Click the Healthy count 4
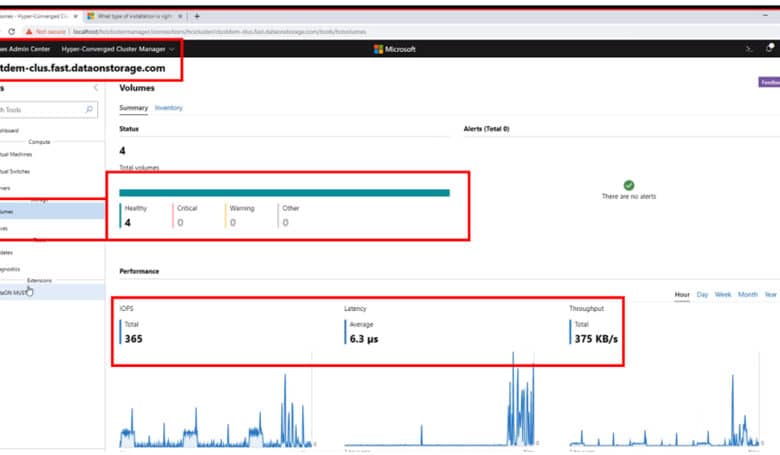The width and height of the screenshot is (780, 455). (128, 223)
